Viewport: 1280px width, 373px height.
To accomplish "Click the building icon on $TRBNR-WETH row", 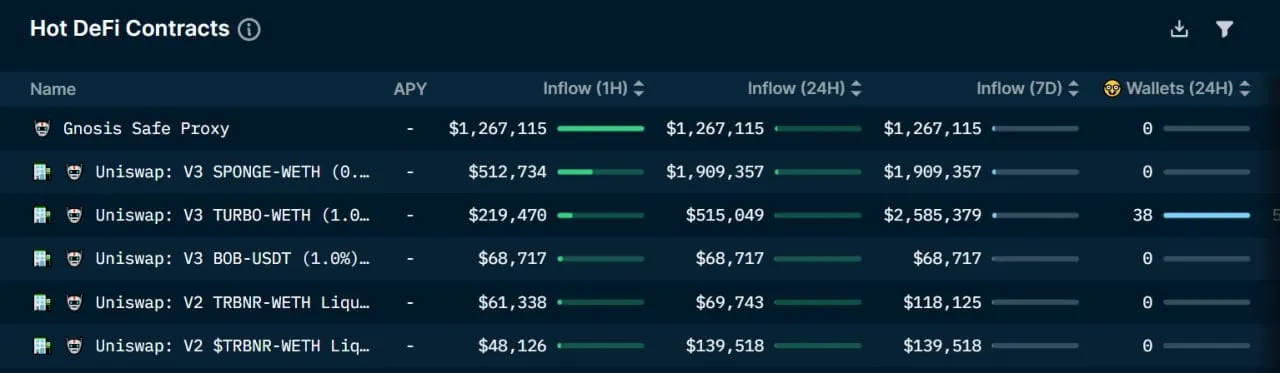I will [x=41, y=346].
